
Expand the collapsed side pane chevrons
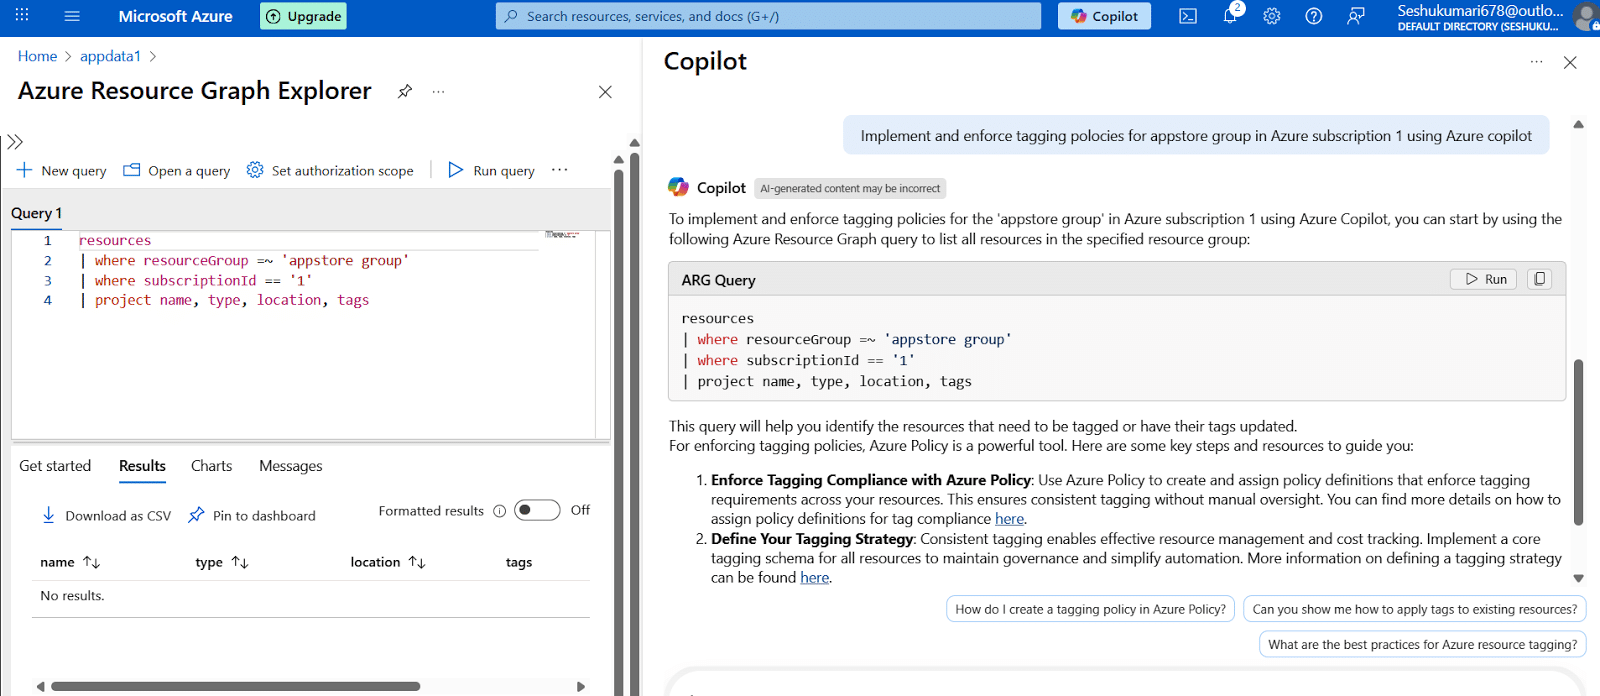tap(15, 142)
